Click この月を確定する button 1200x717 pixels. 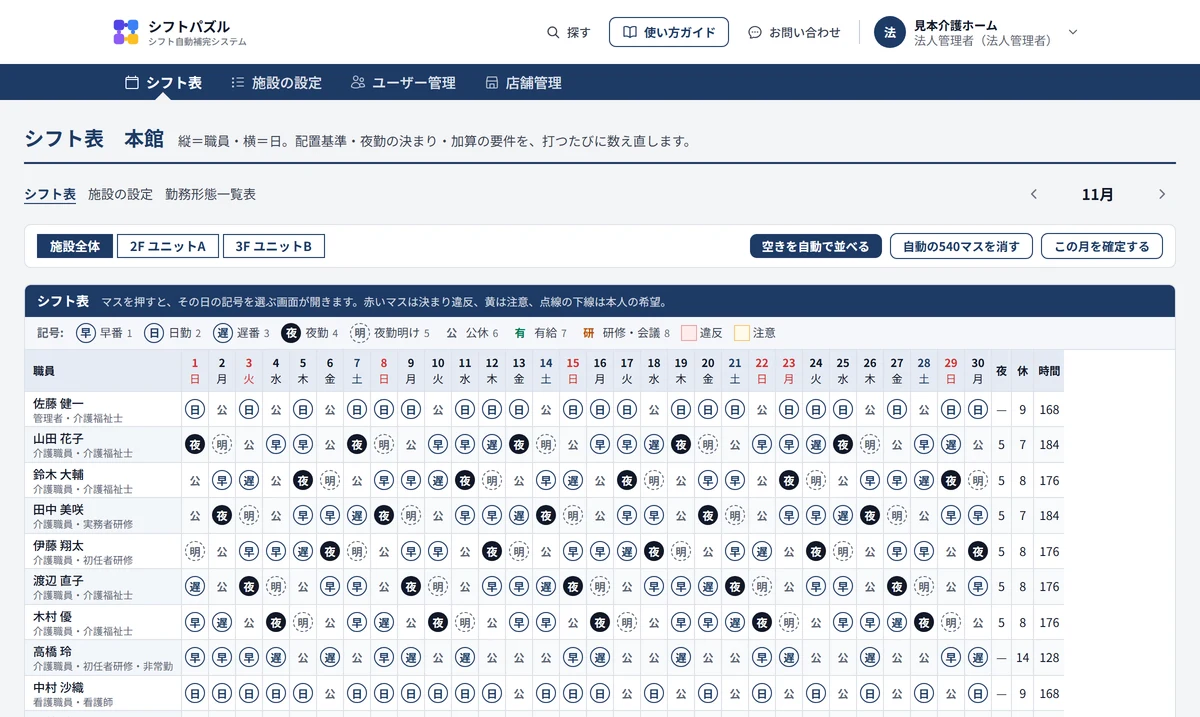(x=1102, y=246)
